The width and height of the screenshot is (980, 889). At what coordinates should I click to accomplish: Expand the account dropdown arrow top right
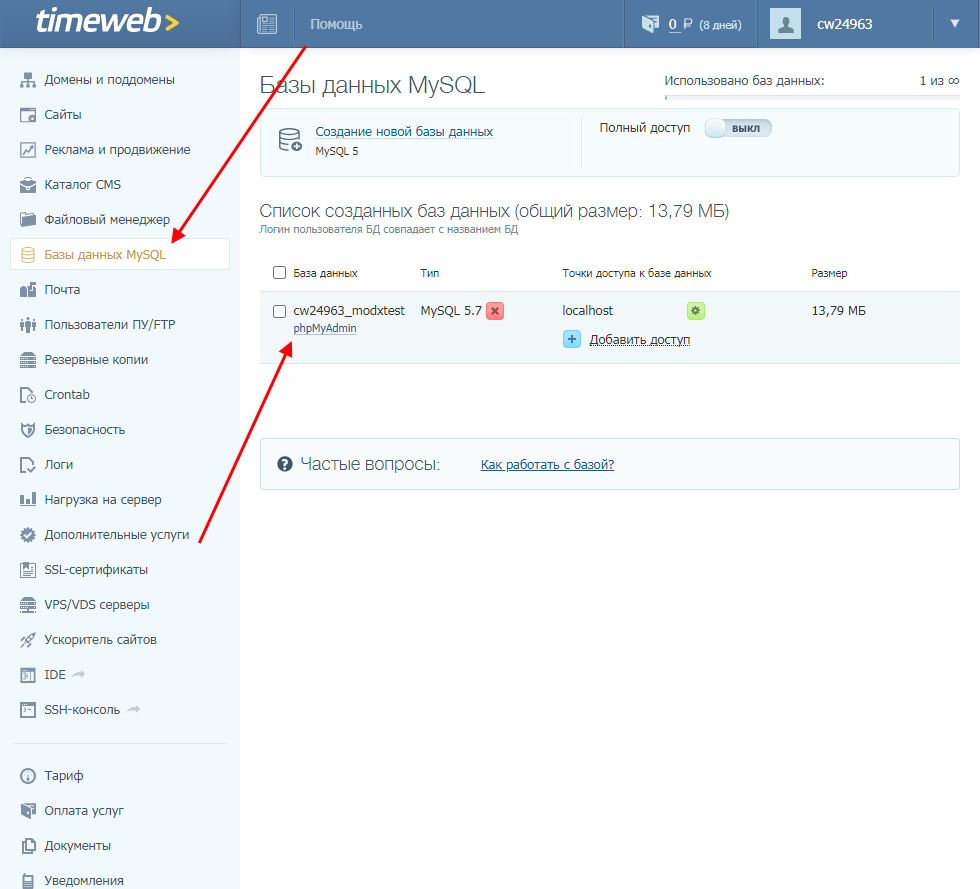click(x=955, y=23)
